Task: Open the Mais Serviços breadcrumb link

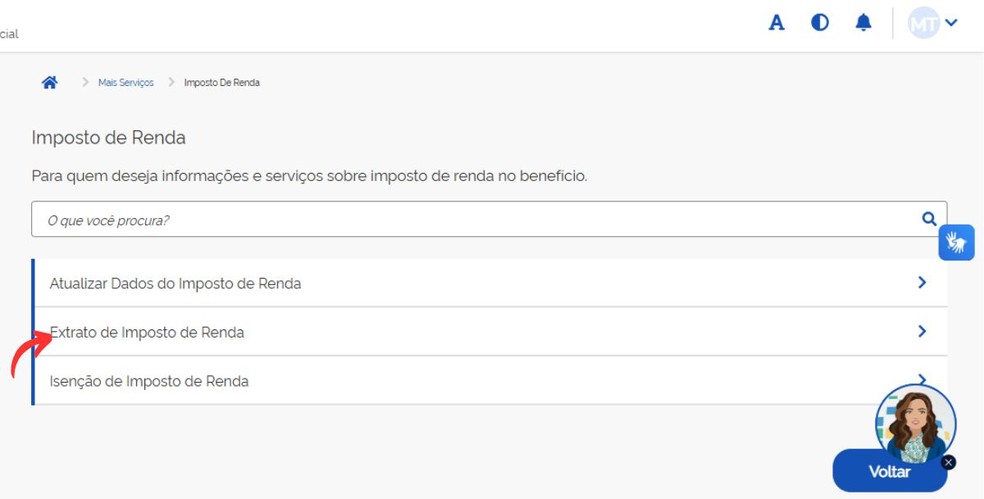Action: [126, 83]
